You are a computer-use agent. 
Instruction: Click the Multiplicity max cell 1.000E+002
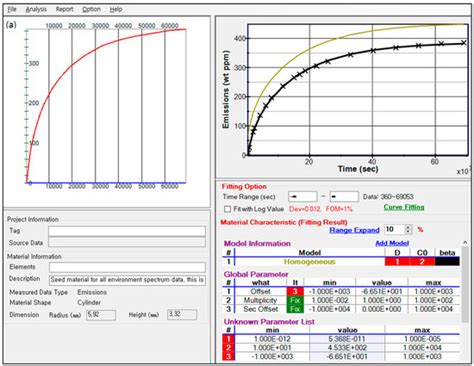[x=434, y=300]
